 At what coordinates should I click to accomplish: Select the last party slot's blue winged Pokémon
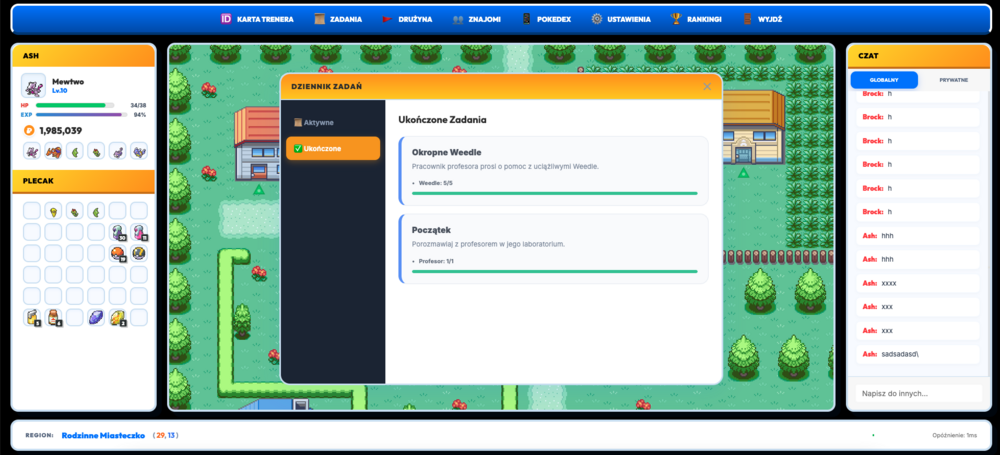pyautogui.click(x=139, y=151)
